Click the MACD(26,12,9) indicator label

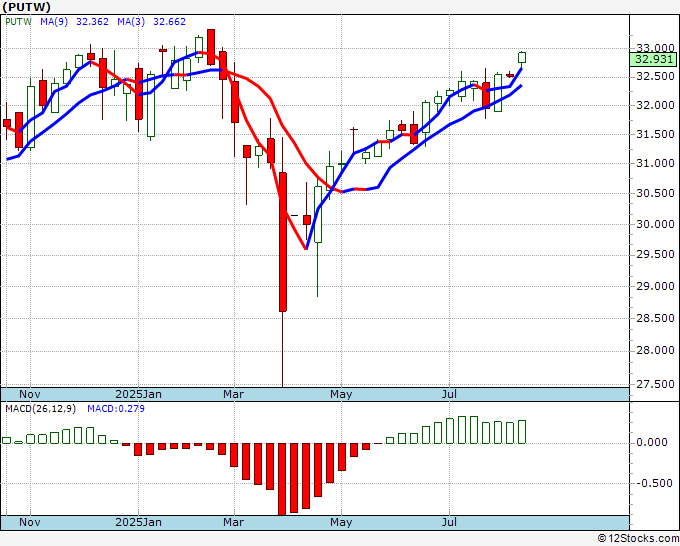(40, 409)
